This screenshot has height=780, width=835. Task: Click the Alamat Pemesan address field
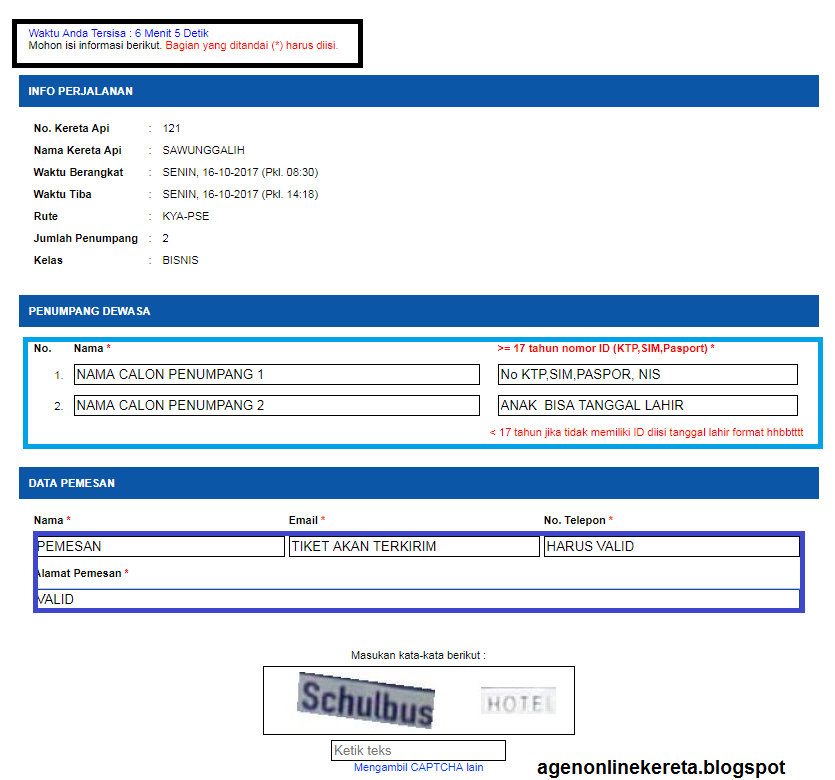[418, 599]
